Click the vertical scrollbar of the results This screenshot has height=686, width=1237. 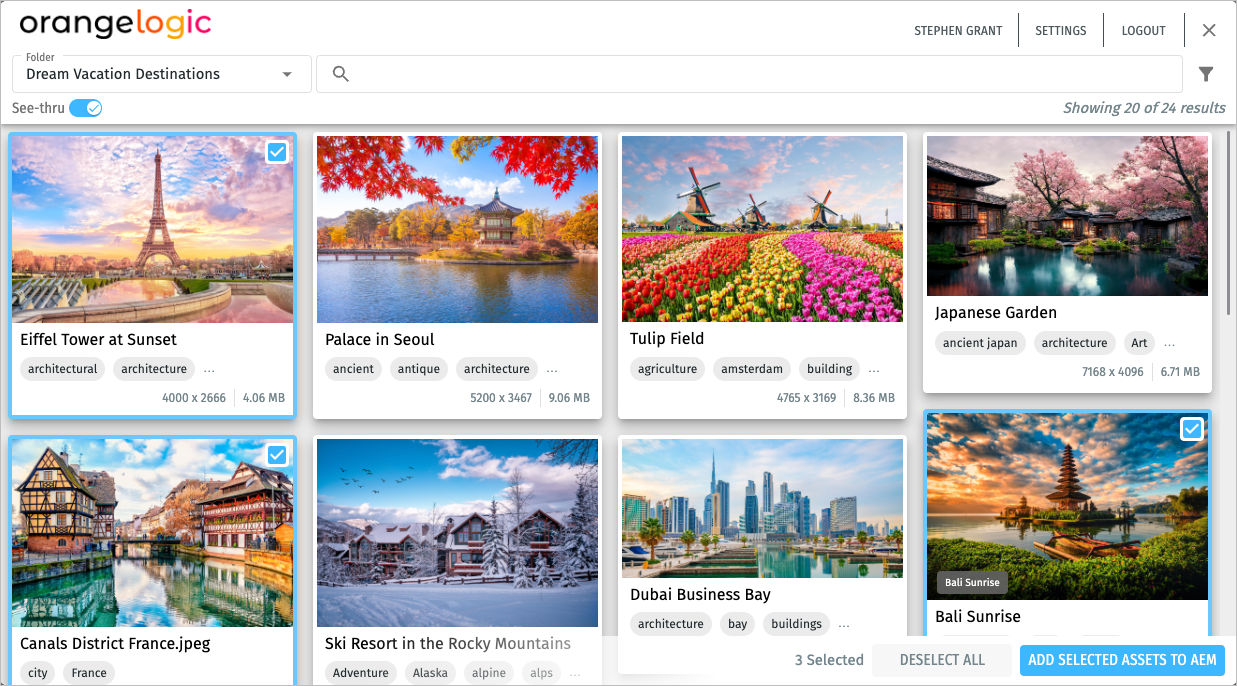coord(1230,225)
